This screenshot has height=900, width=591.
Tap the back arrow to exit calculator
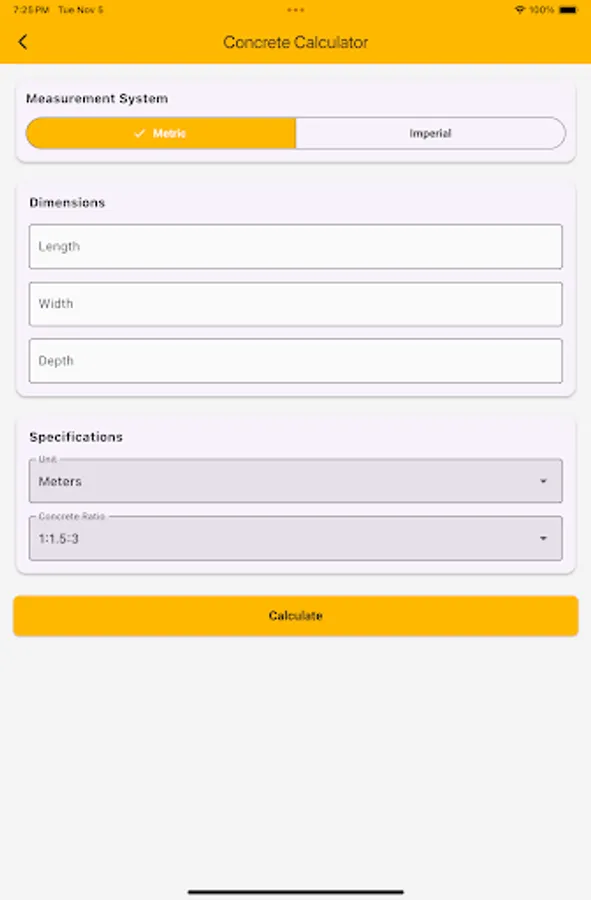(x=22, y=42)
